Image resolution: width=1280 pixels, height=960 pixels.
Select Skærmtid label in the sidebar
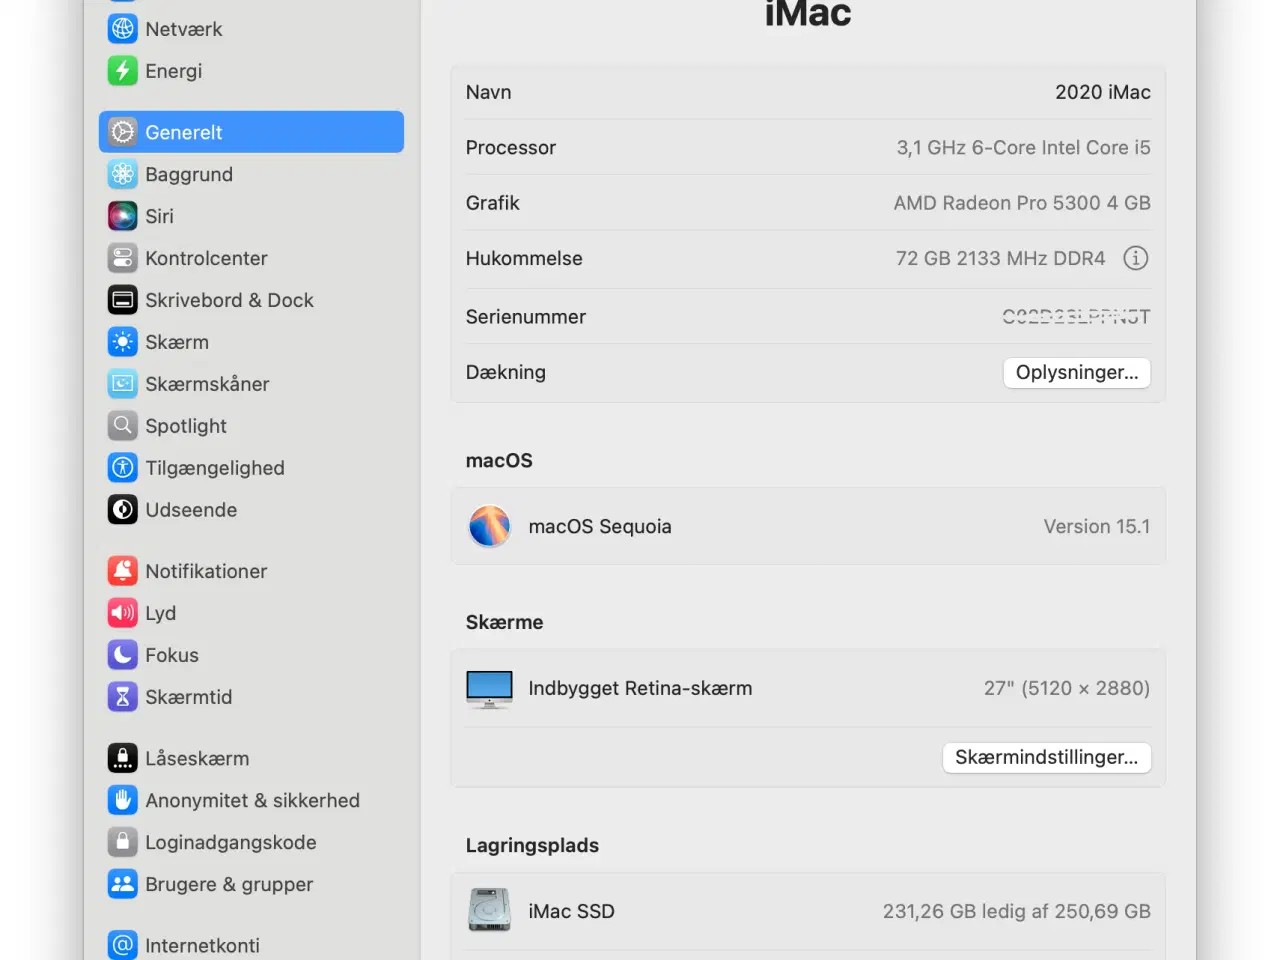click(x=189, y=697)
